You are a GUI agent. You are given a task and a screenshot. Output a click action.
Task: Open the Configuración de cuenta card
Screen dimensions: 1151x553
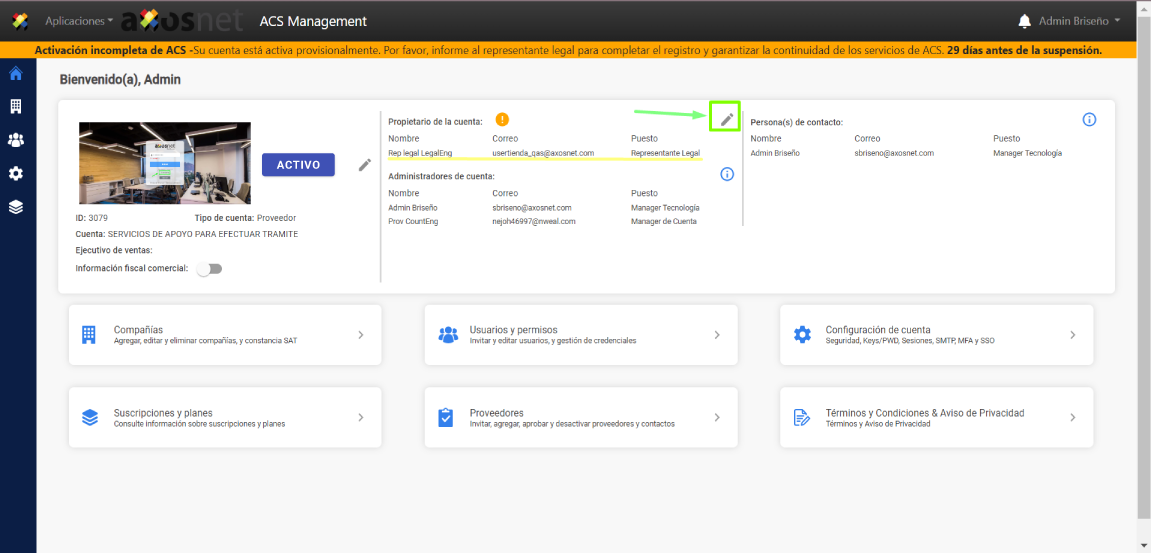[937, 335]
